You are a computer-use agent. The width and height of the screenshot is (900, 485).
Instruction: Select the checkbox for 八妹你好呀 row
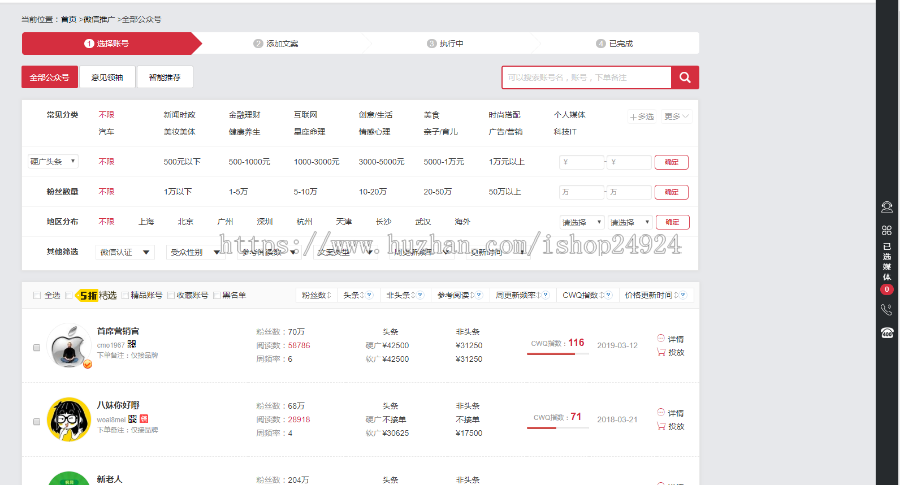37,422
